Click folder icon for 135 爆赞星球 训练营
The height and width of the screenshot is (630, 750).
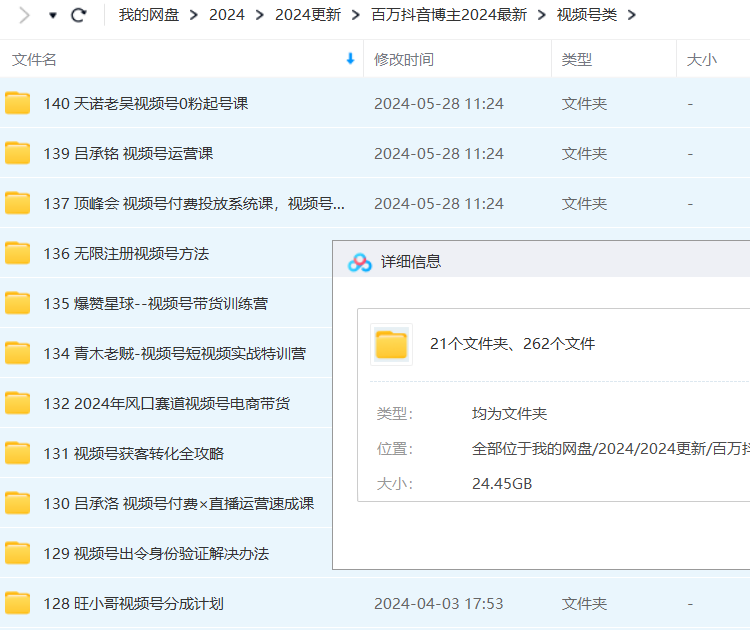[18, 303]
